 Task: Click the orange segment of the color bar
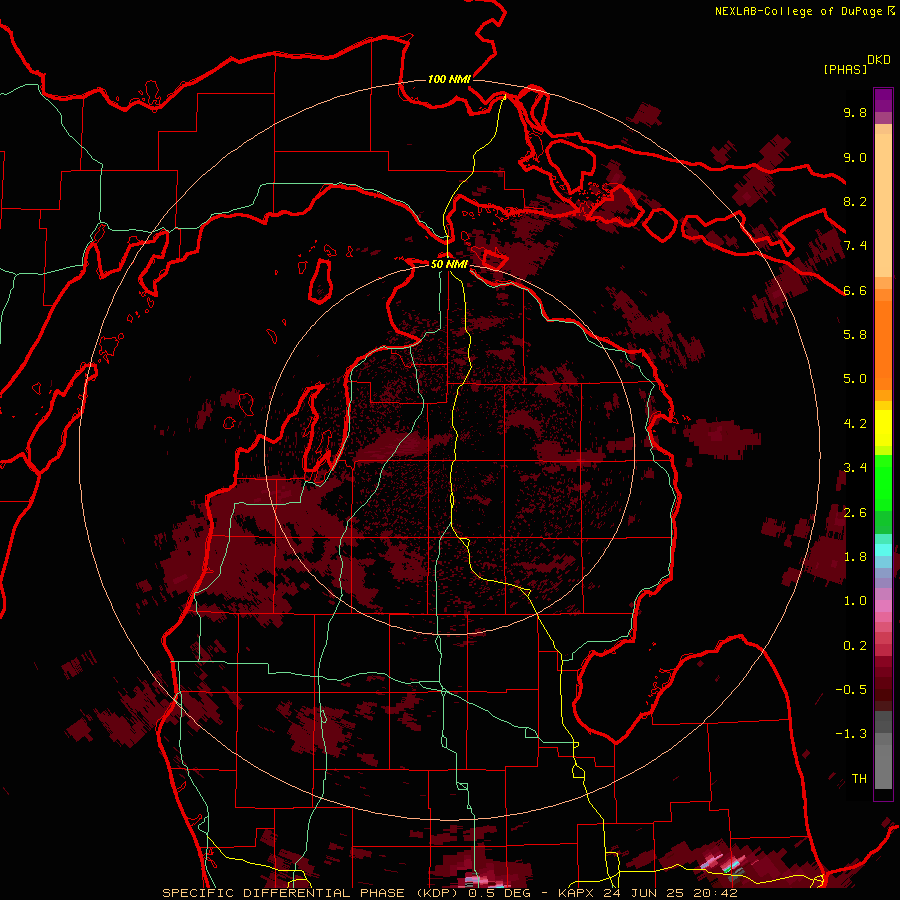[x=883, y=344]
